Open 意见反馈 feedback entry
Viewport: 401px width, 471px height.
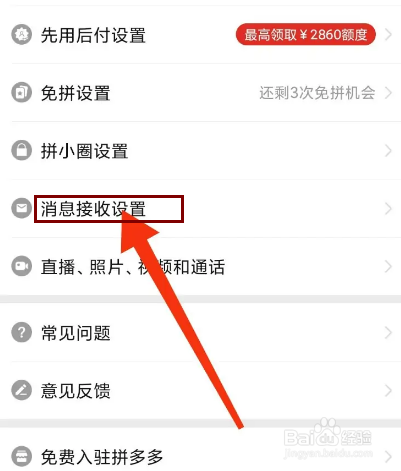pos(200,390)
